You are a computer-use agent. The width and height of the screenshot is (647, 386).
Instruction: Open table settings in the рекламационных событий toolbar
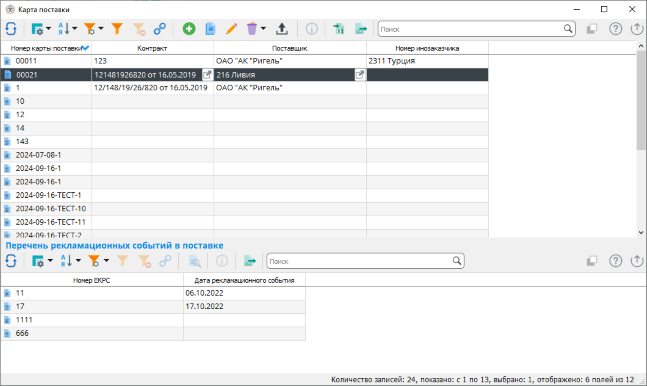point(38,261)
